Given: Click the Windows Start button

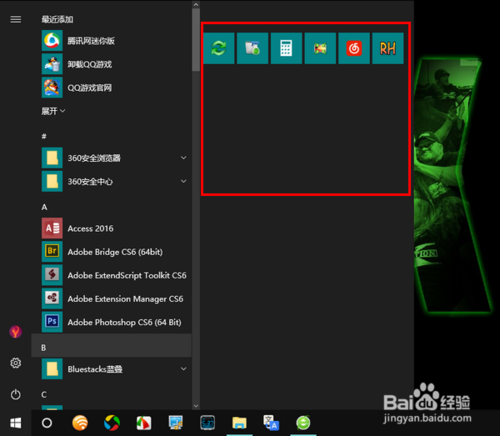Looking at the screenshot, I should pyautogui.click(x=16, y=423).
